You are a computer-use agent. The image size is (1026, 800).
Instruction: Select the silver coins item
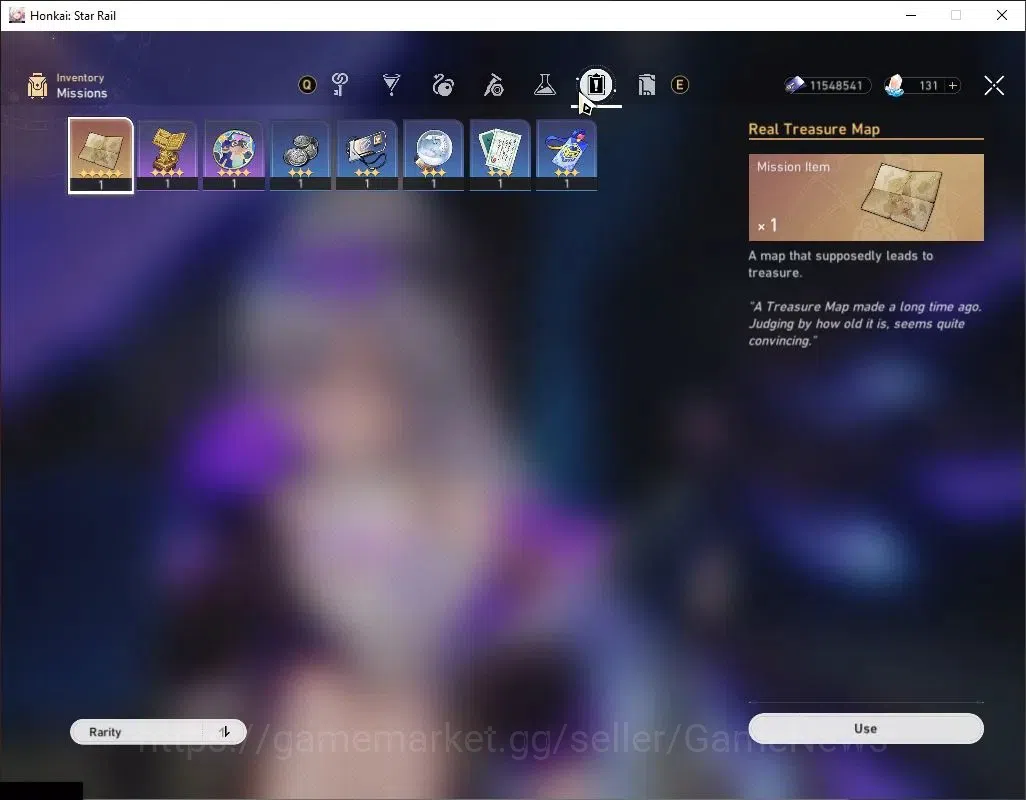pos(300,156)
